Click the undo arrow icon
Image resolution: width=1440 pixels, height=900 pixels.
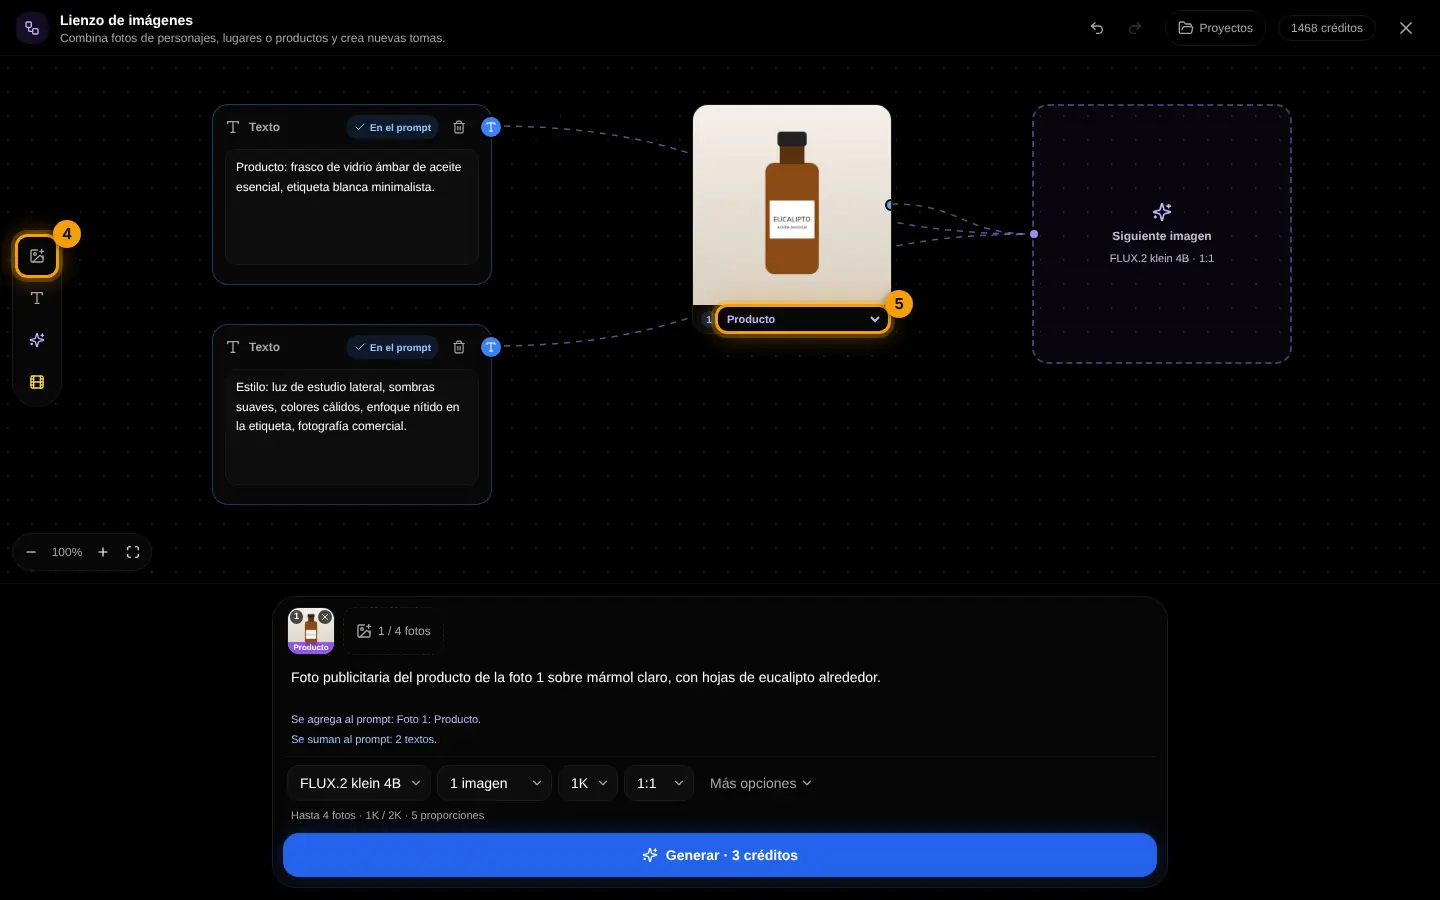coord(1097,28)
